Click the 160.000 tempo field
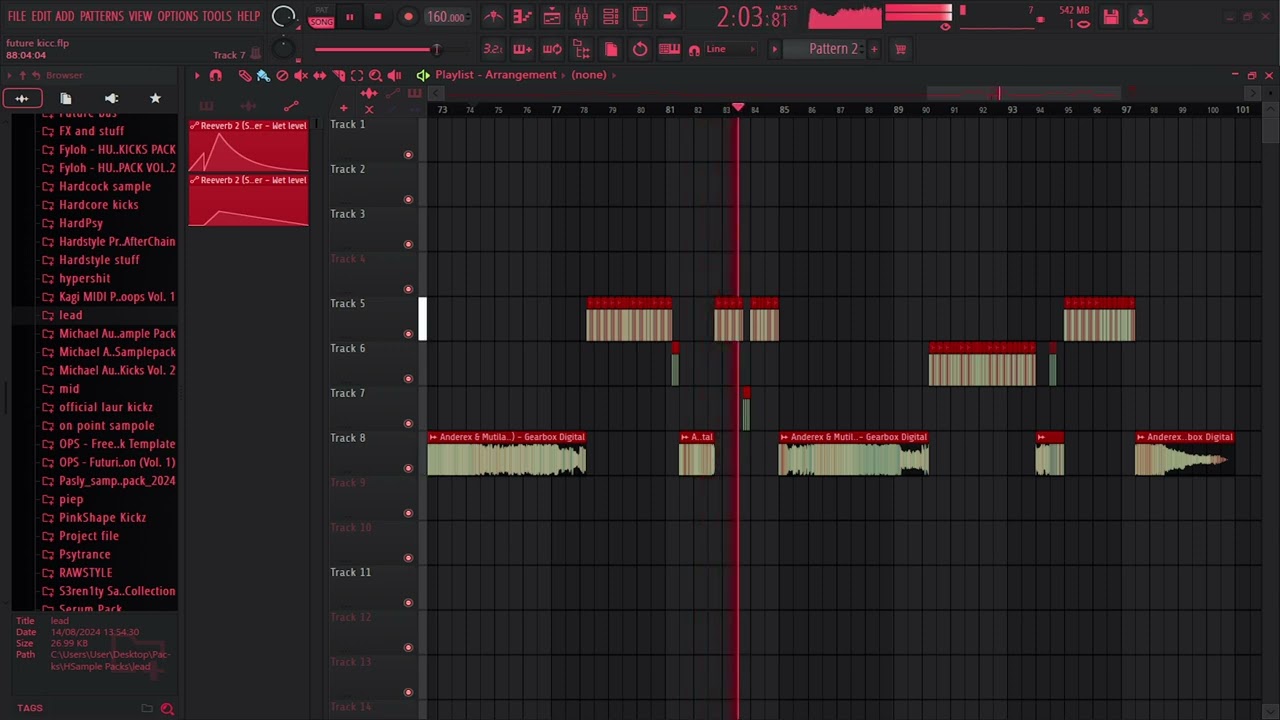Image resolution: width=1280 pixels, height=720 pixels. click(x=446, y=17)
